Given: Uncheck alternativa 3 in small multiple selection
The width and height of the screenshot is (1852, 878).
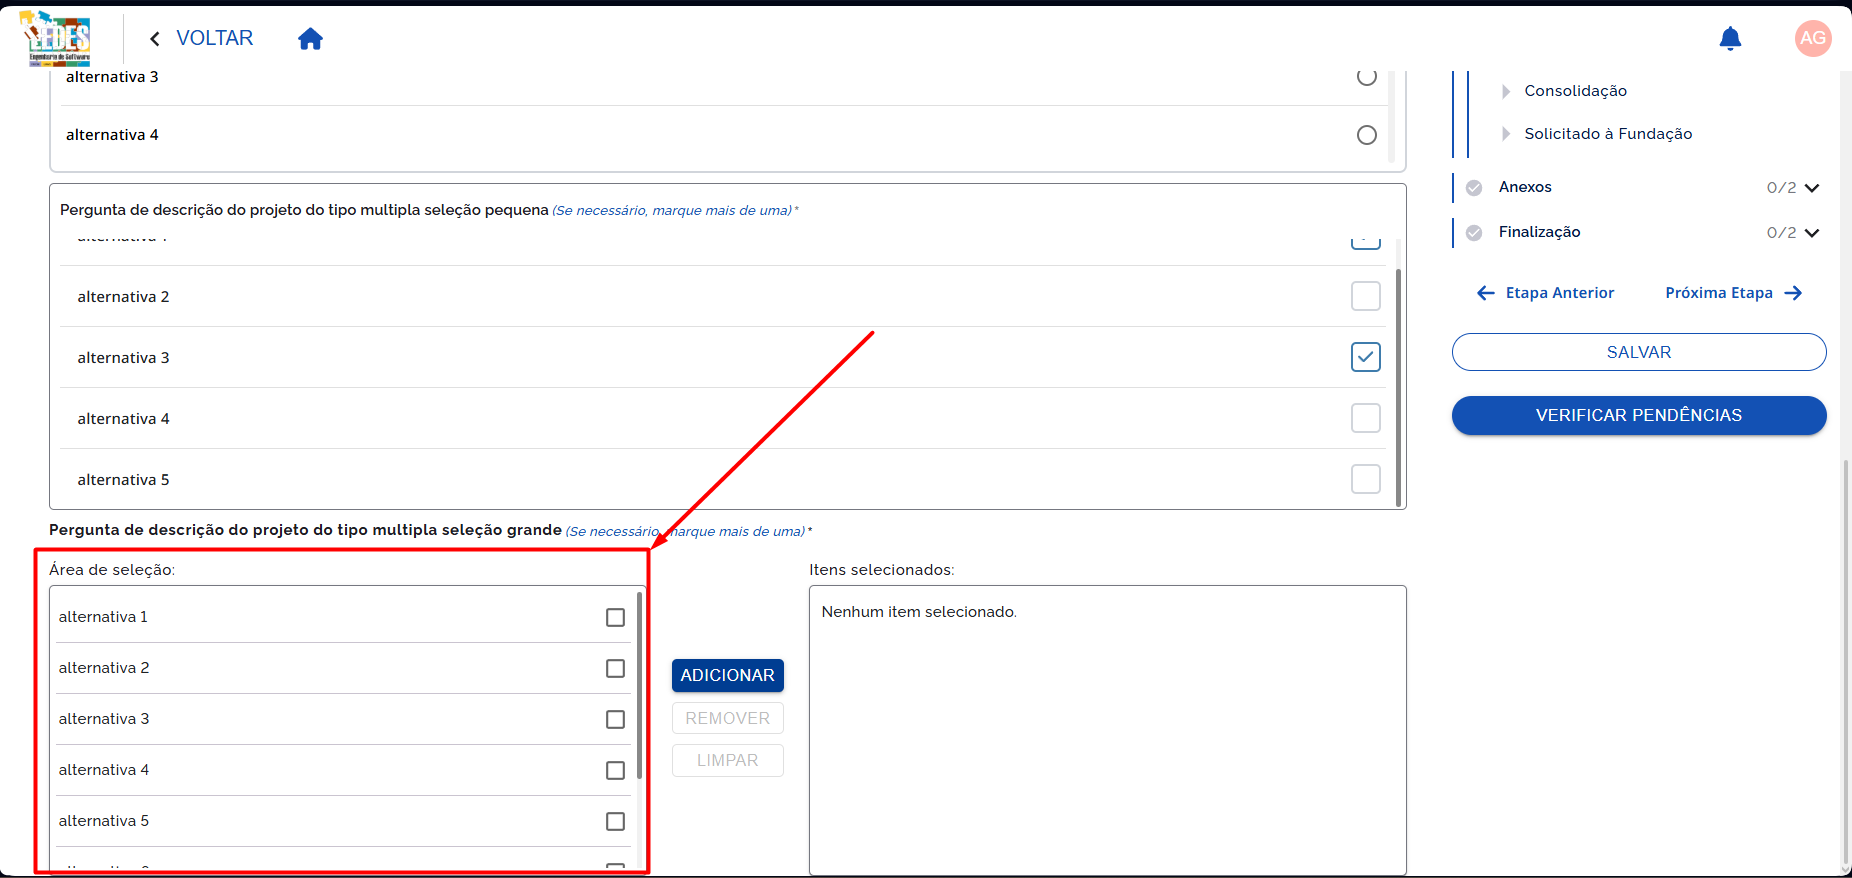Looking at the screenshot, I should [x=1366, y=357].
